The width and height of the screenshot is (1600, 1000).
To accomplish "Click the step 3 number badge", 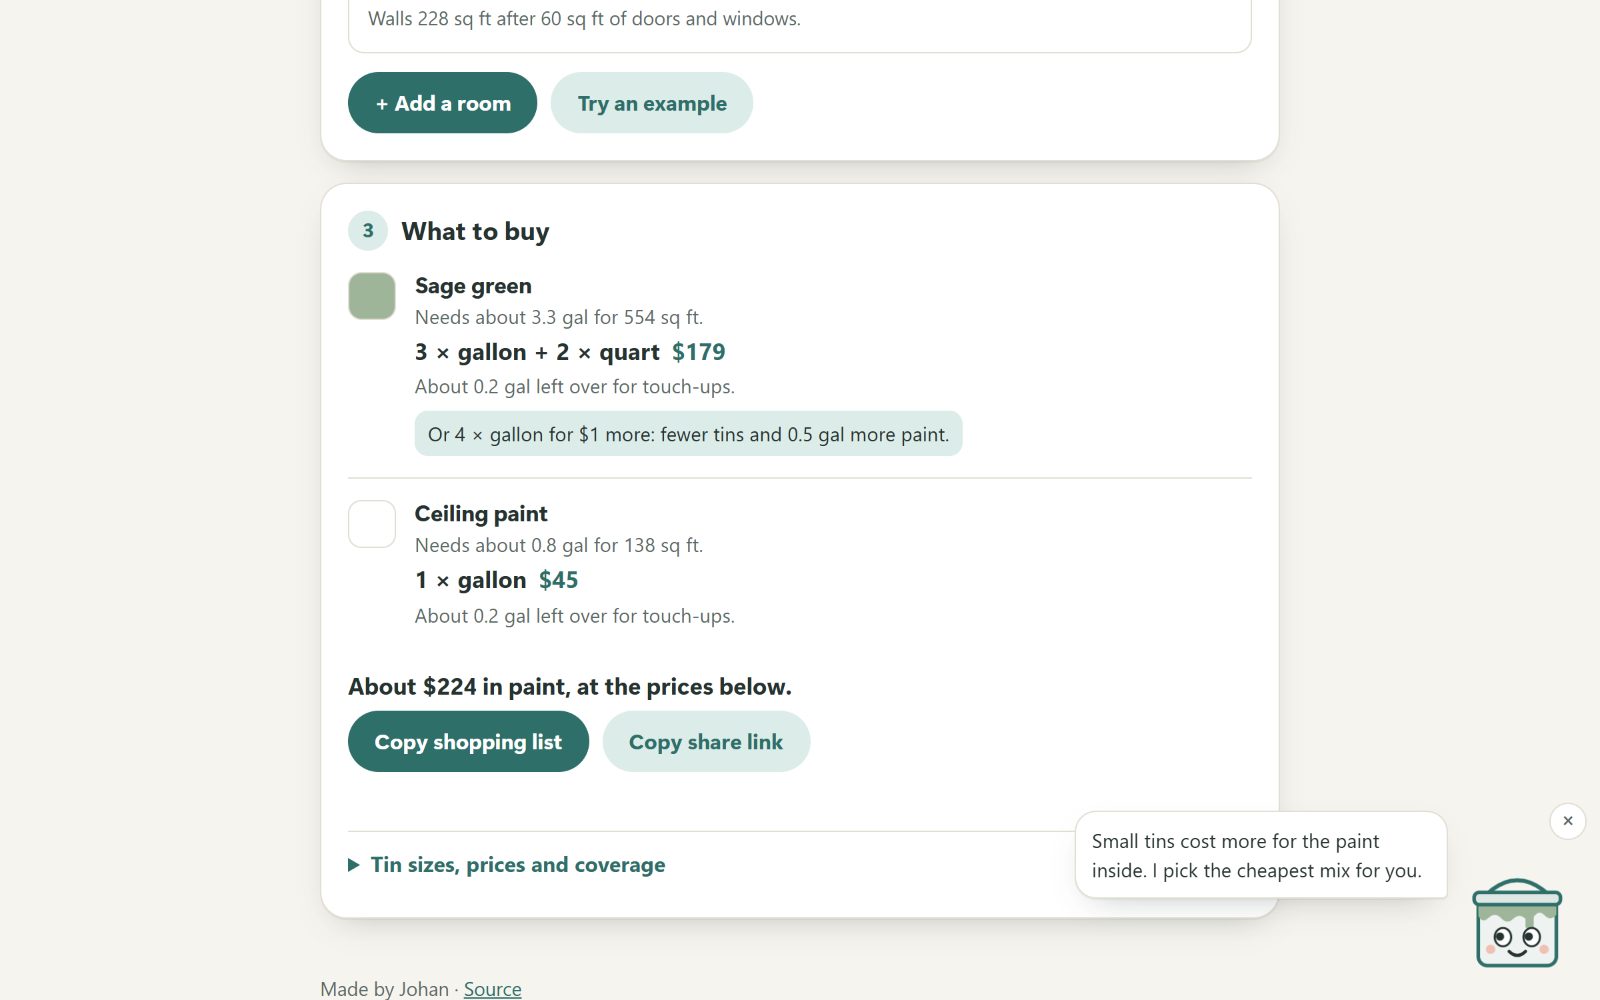I will tap(368, 231).
